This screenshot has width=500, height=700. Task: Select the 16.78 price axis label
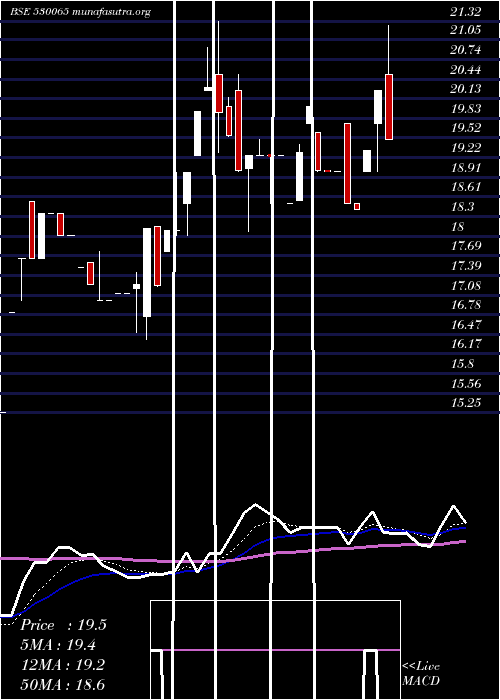(466, 305)
